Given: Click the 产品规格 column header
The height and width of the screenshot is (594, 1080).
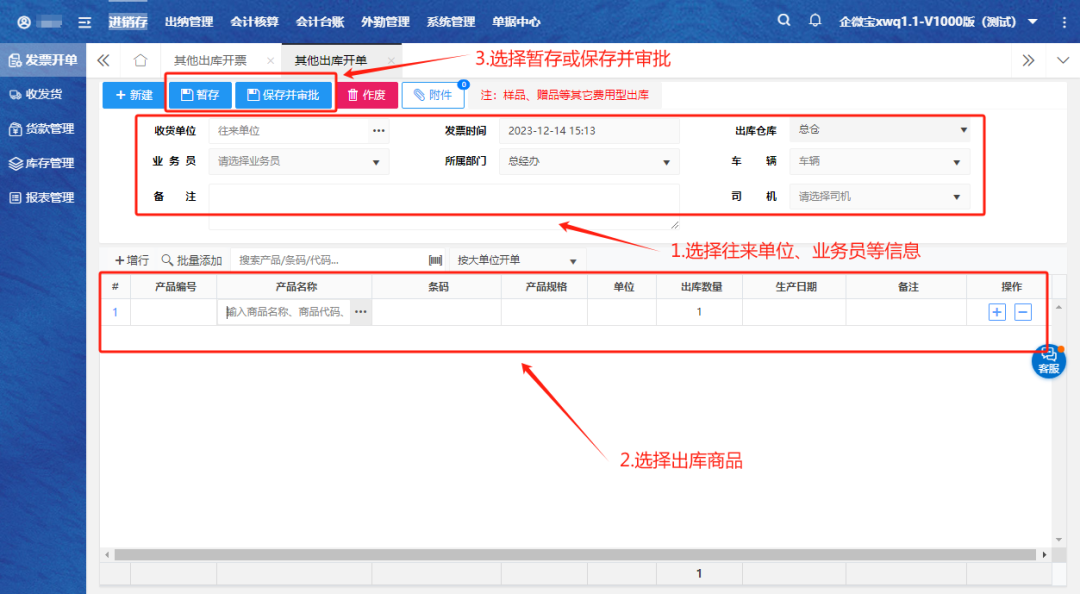Looking at the screenshot, I should (546, 287).
